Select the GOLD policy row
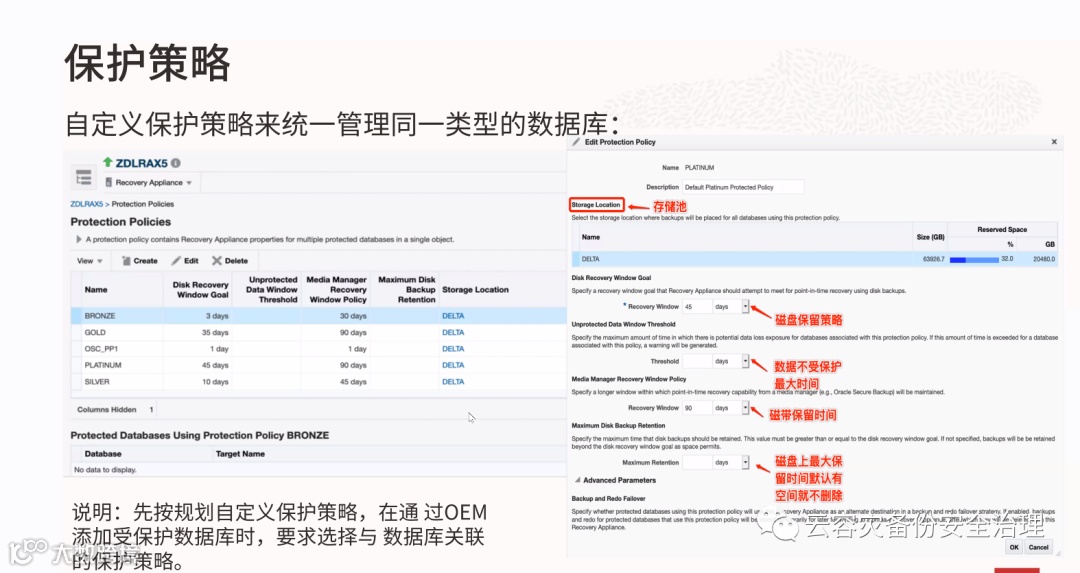Image resolution: width=1080 pixels, height=573 pixels. point(318,332)
